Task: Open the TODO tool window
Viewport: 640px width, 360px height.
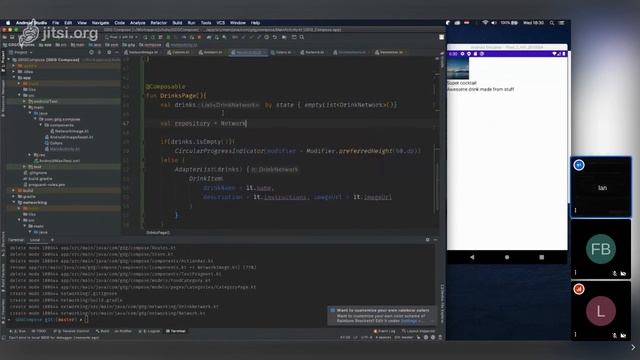Action: (39, 331)
